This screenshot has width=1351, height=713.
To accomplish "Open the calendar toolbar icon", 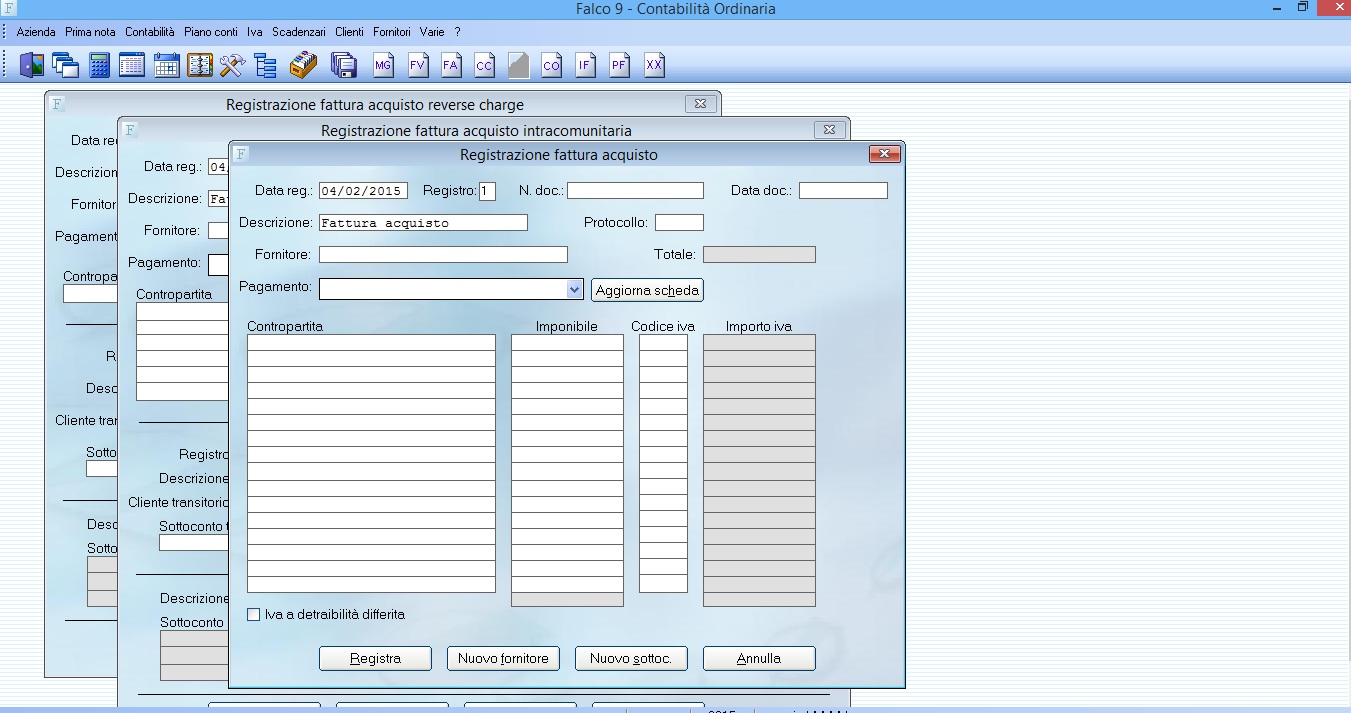I will tap(166, 65).
